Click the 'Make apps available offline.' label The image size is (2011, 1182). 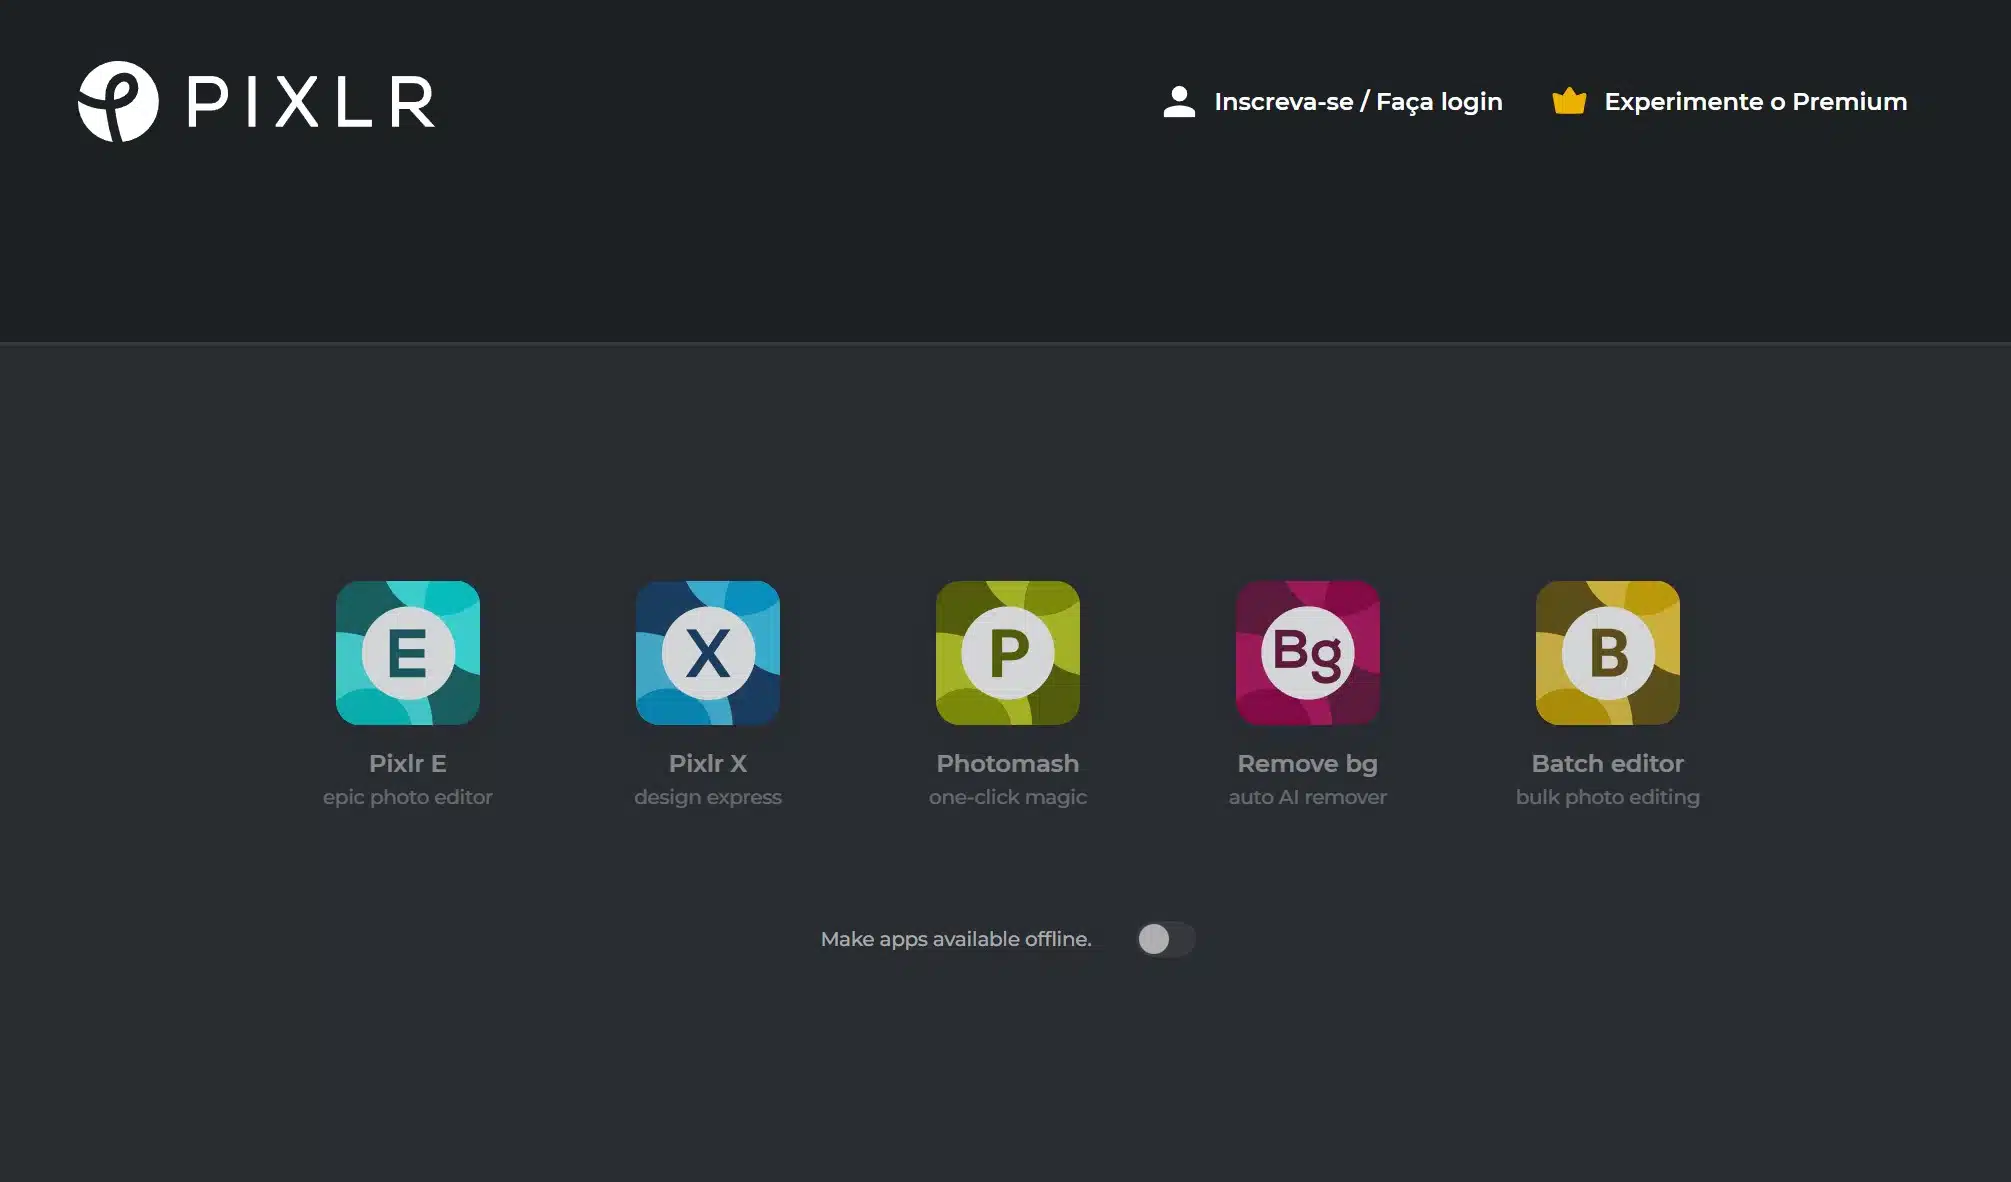(955, 939)
